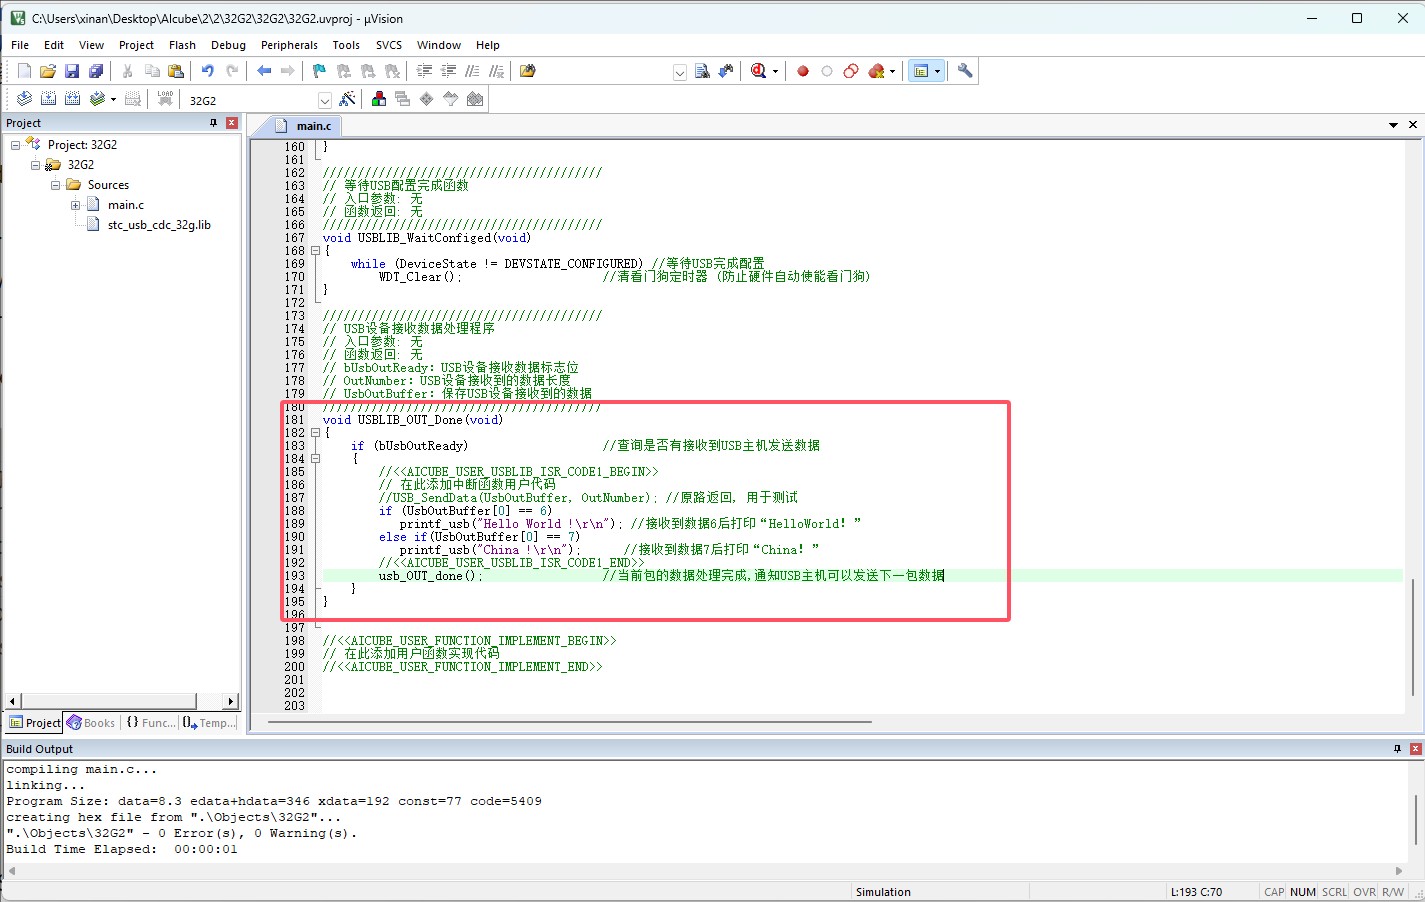Open the batch build dropdown arrow
The height and width of the screenshot is (902, 1425).
point(113,100)
